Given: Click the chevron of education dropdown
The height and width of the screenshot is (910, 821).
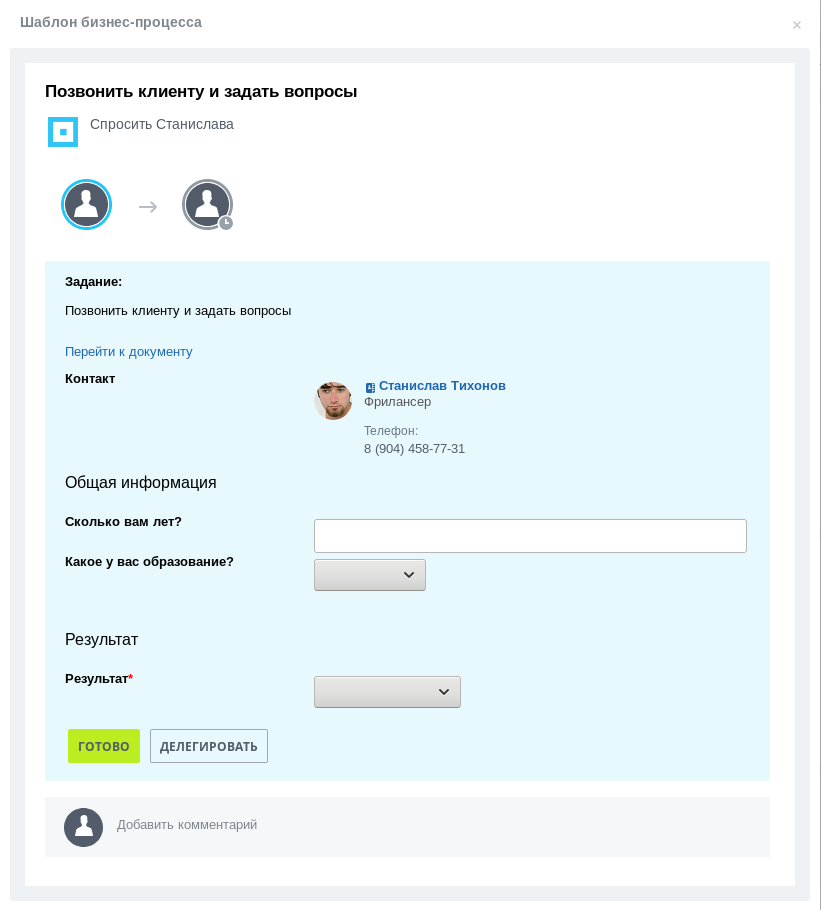Looking at the screenshot, I should (408, 575).
